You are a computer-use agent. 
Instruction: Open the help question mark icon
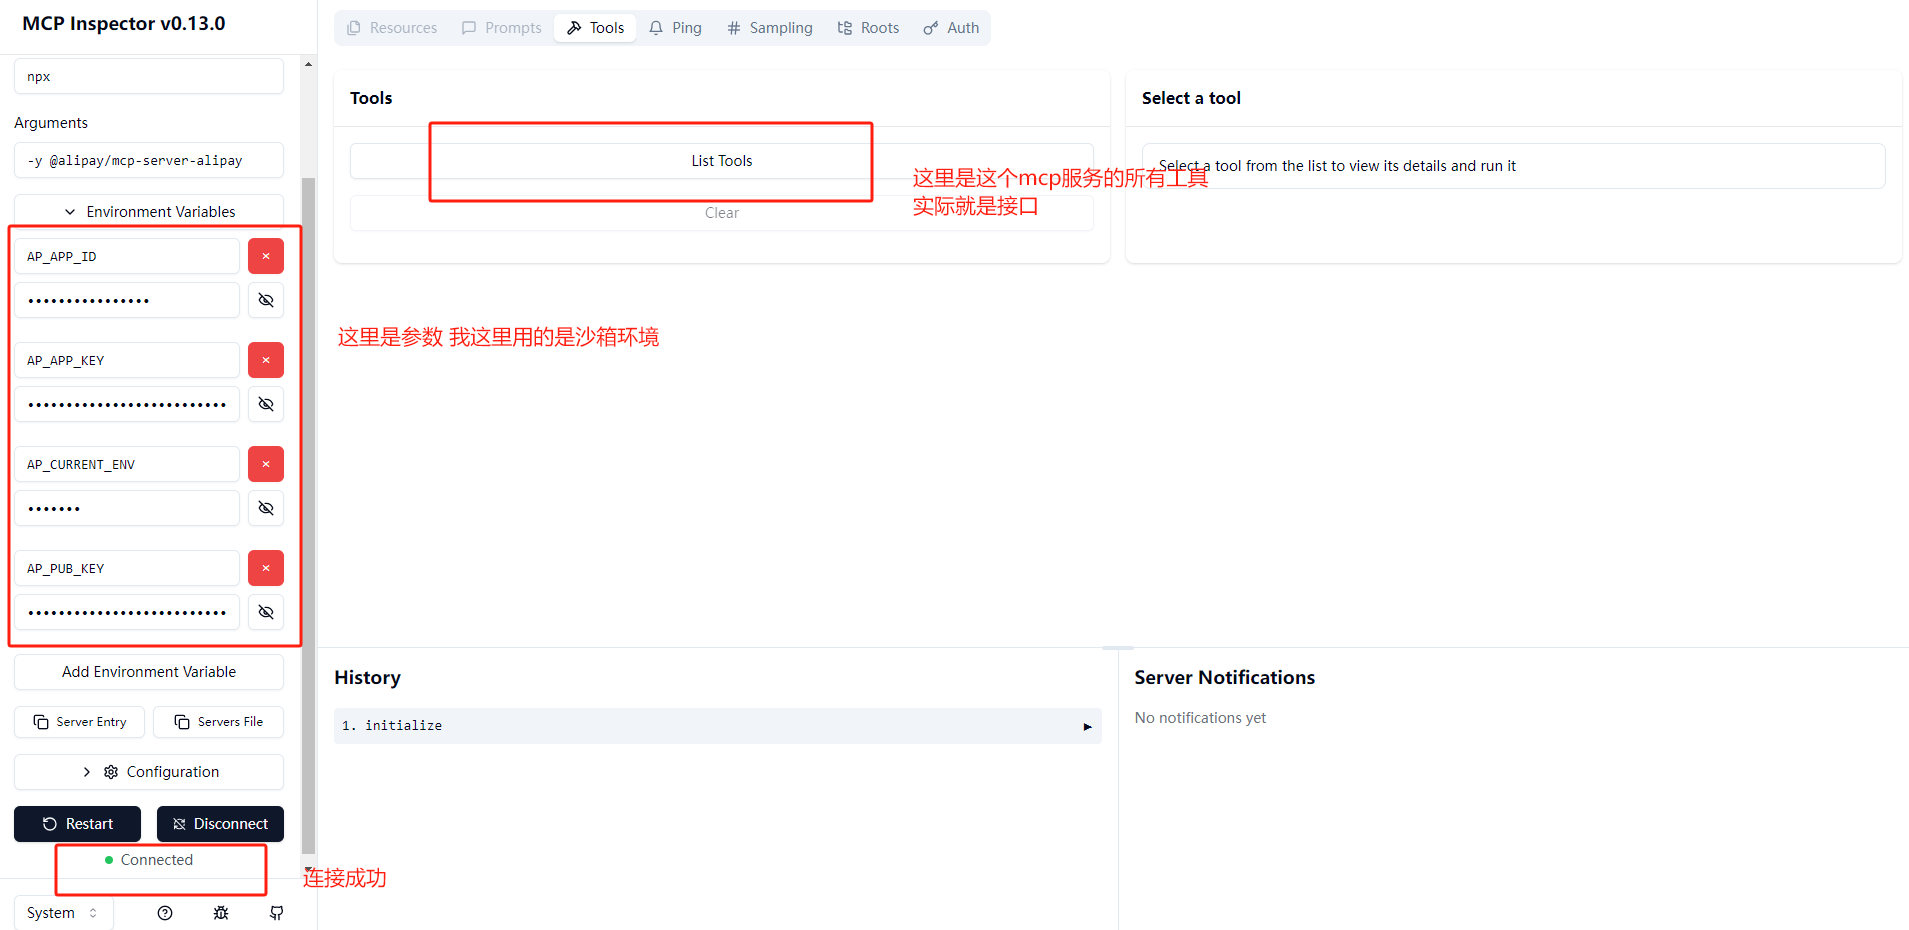point(164,913)
